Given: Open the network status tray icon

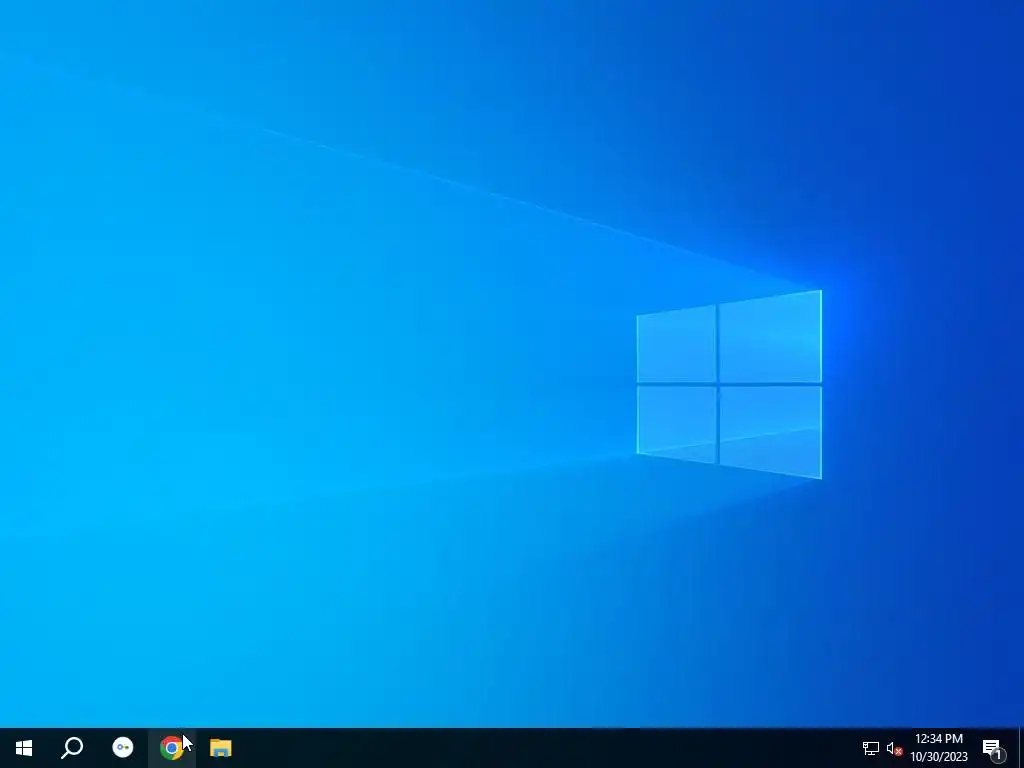Looking at the screenshot, I should click(871, 748).
